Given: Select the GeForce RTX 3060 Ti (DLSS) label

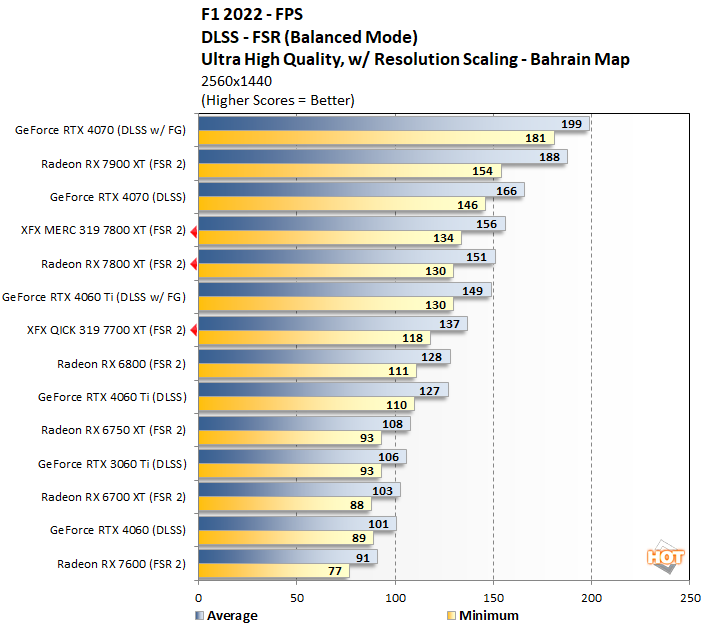Looking at the screenshot, I should 112,464.
